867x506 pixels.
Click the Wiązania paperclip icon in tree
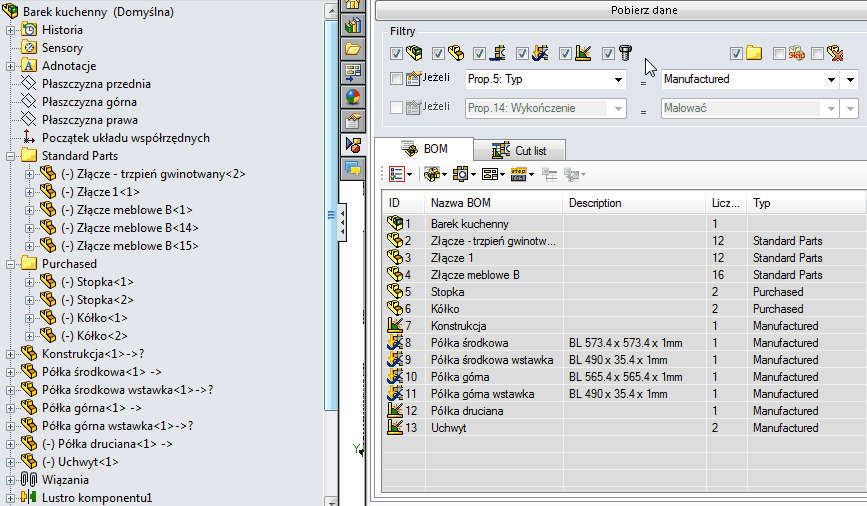(x=29, y=479)
